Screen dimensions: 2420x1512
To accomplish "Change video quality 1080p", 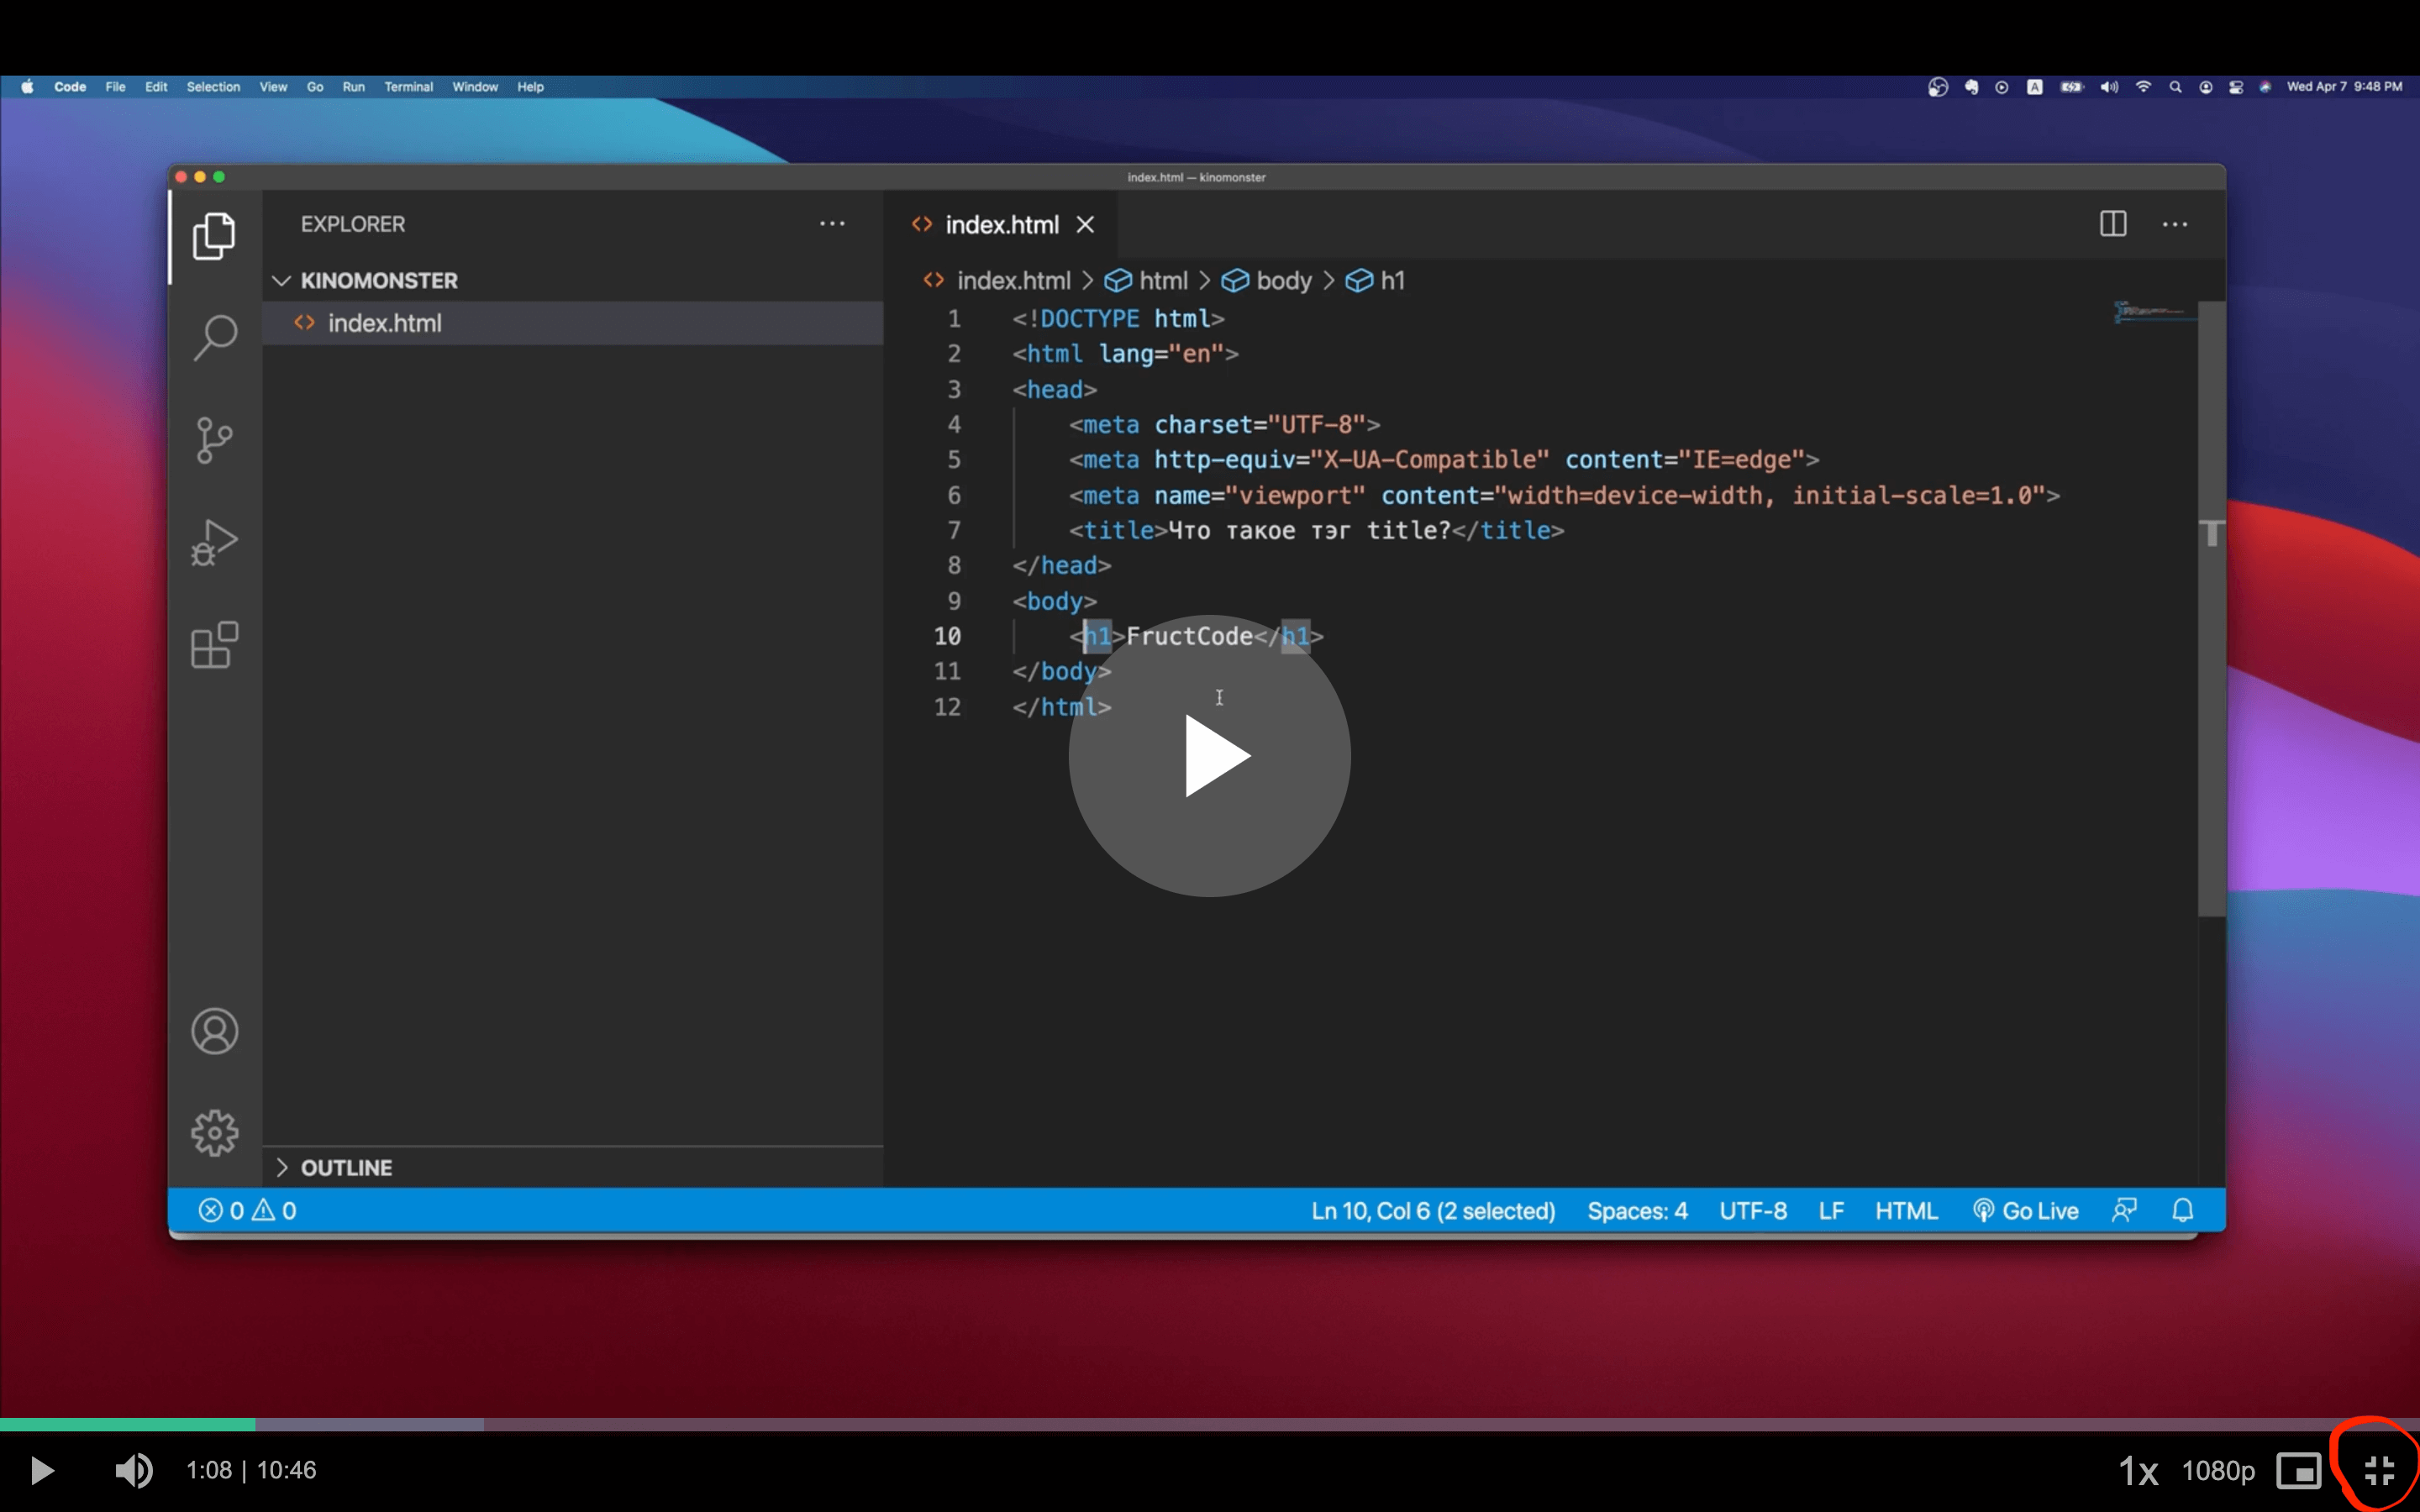I will coord(2218,1470).
